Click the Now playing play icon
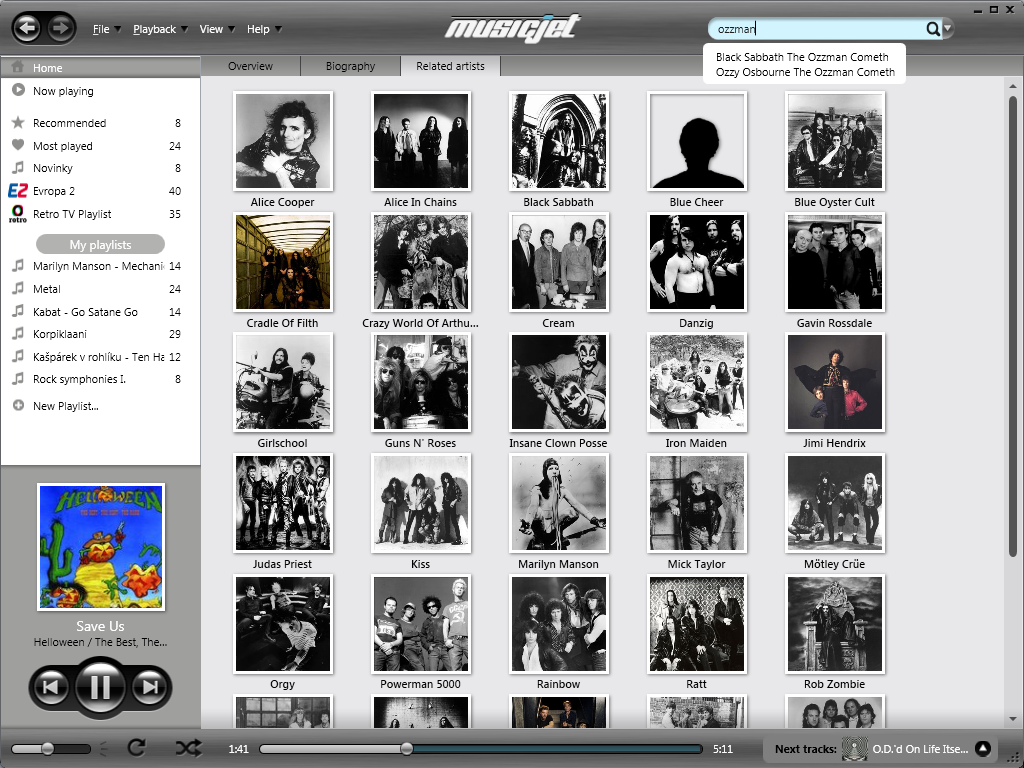Viewport: 1024px width, 768px height. 18,90
